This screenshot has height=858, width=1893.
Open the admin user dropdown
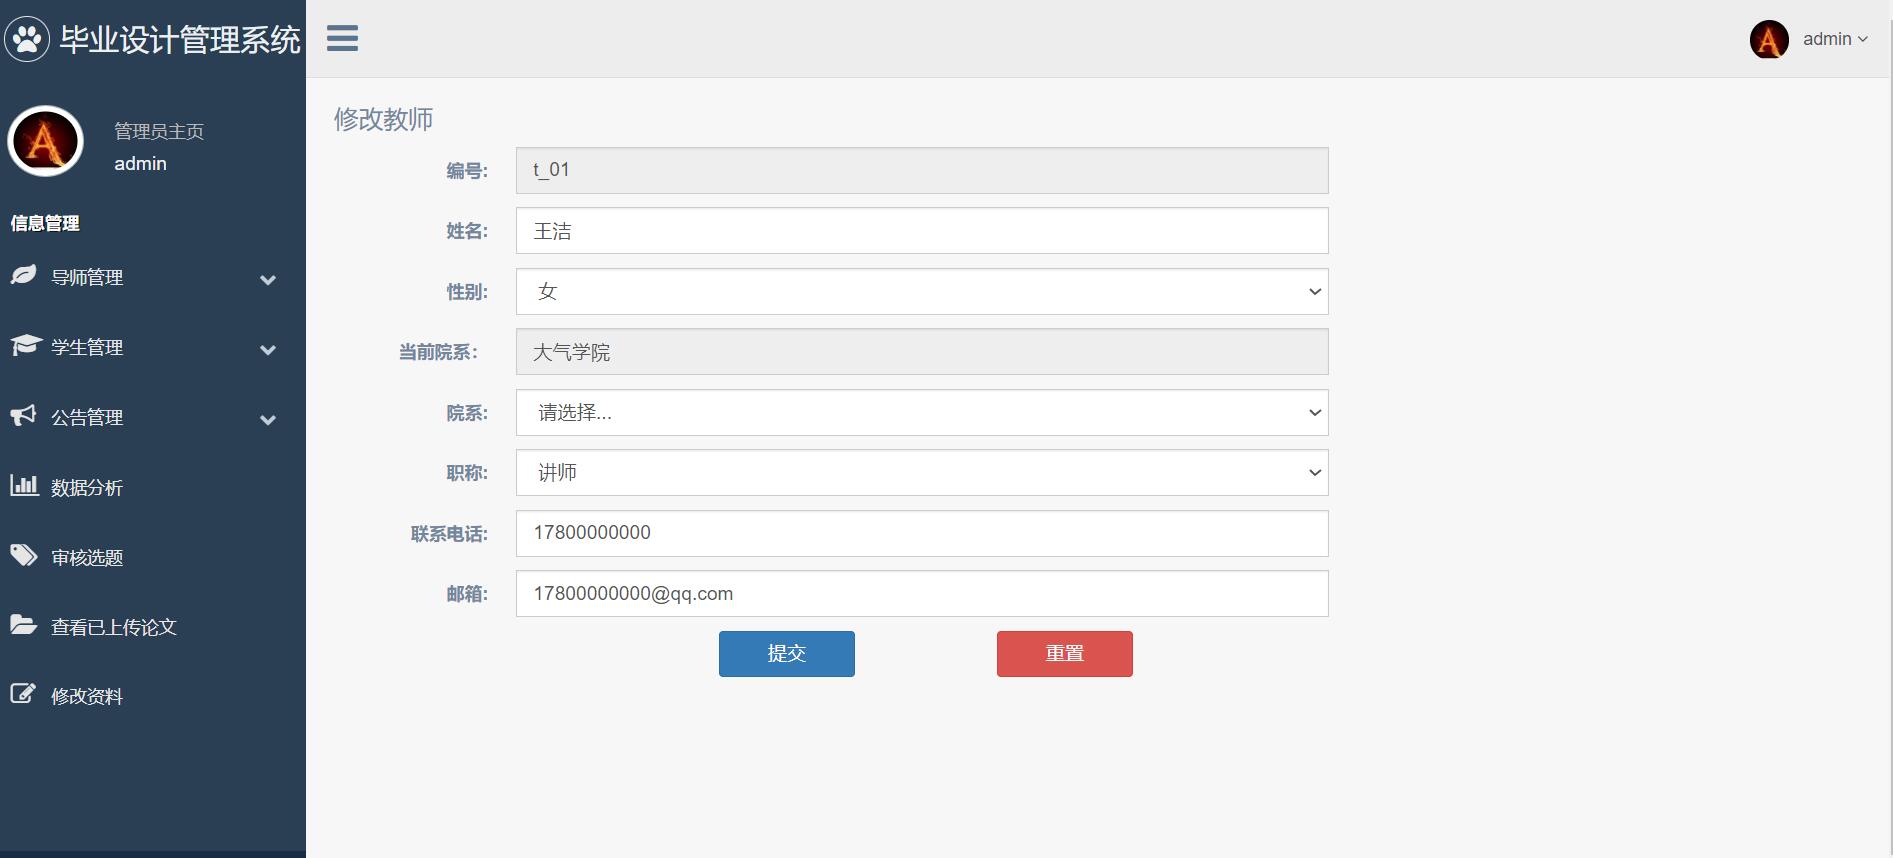1835,39
